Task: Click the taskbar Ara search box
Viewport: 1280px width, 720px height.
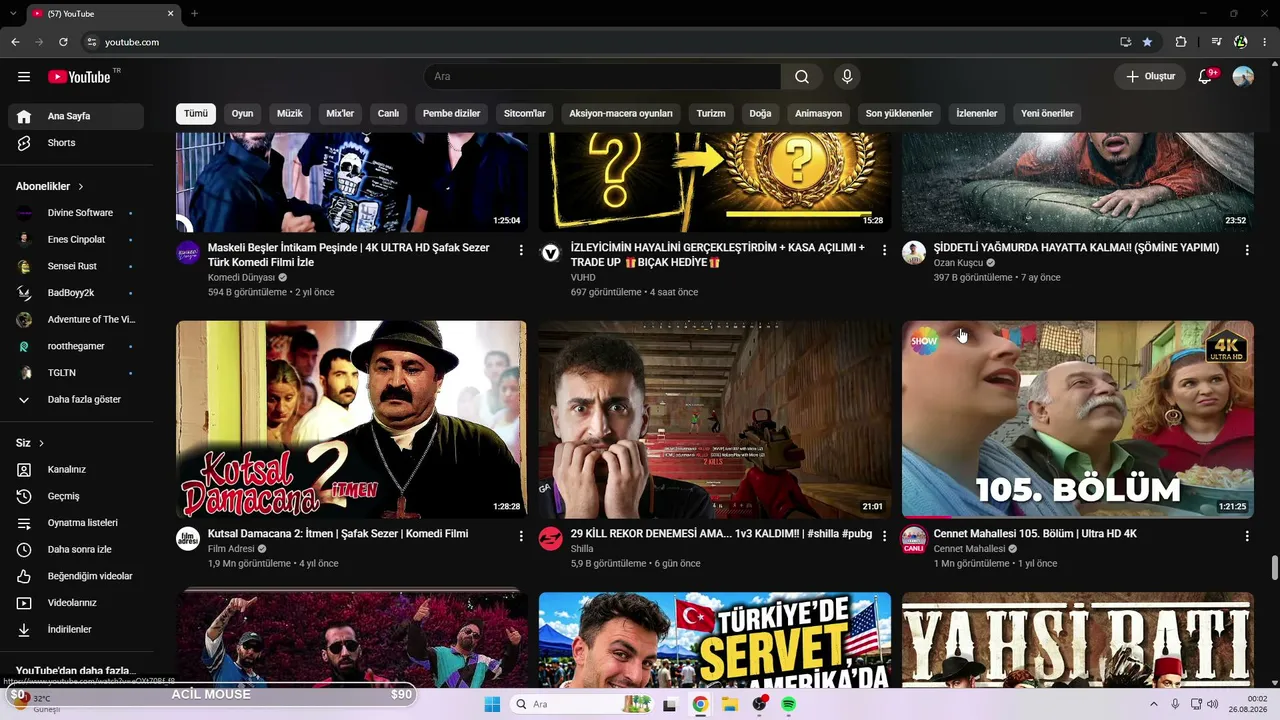Action: point(581,704)
